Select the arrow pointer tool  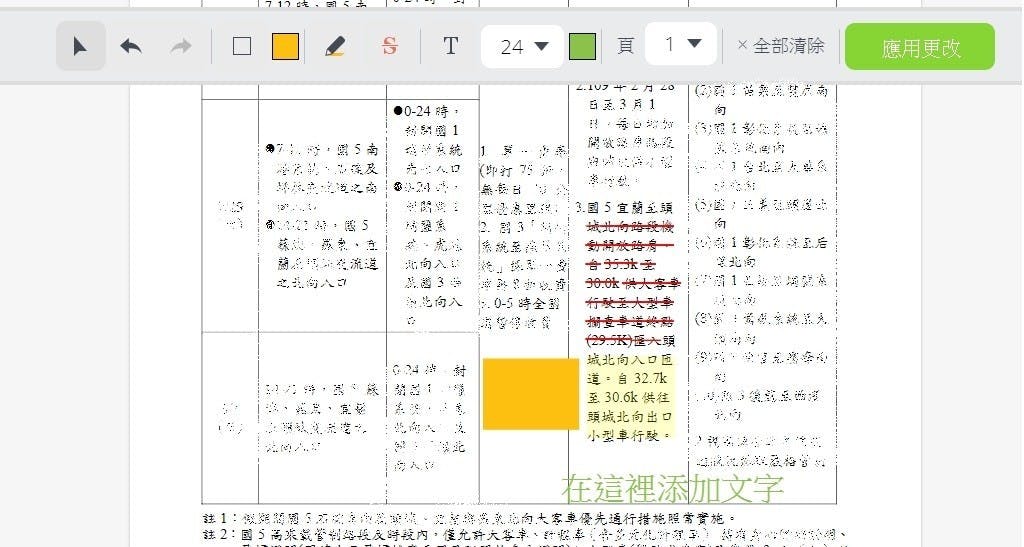80,46
